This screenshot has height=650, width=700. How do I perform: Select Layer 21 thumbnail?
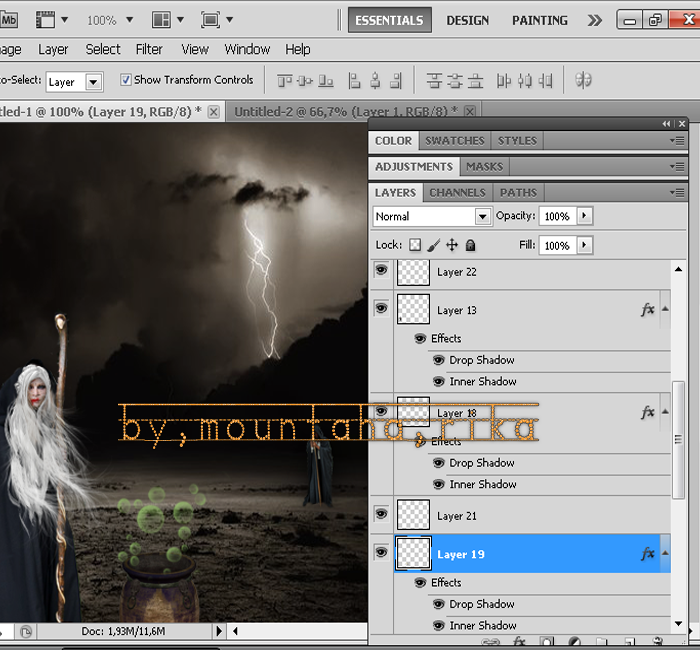click(x=413, y=515)
